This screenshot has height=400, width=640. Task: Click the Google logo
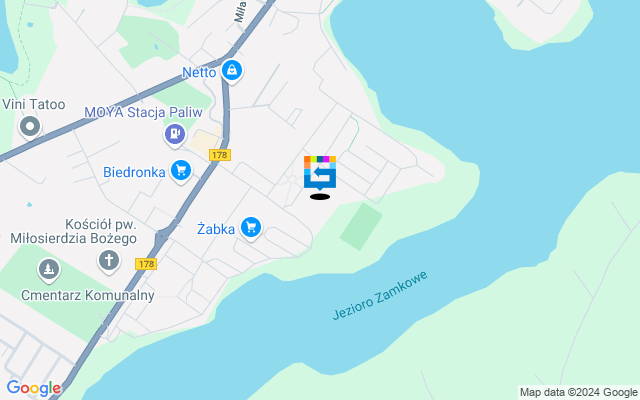(33, 388)
